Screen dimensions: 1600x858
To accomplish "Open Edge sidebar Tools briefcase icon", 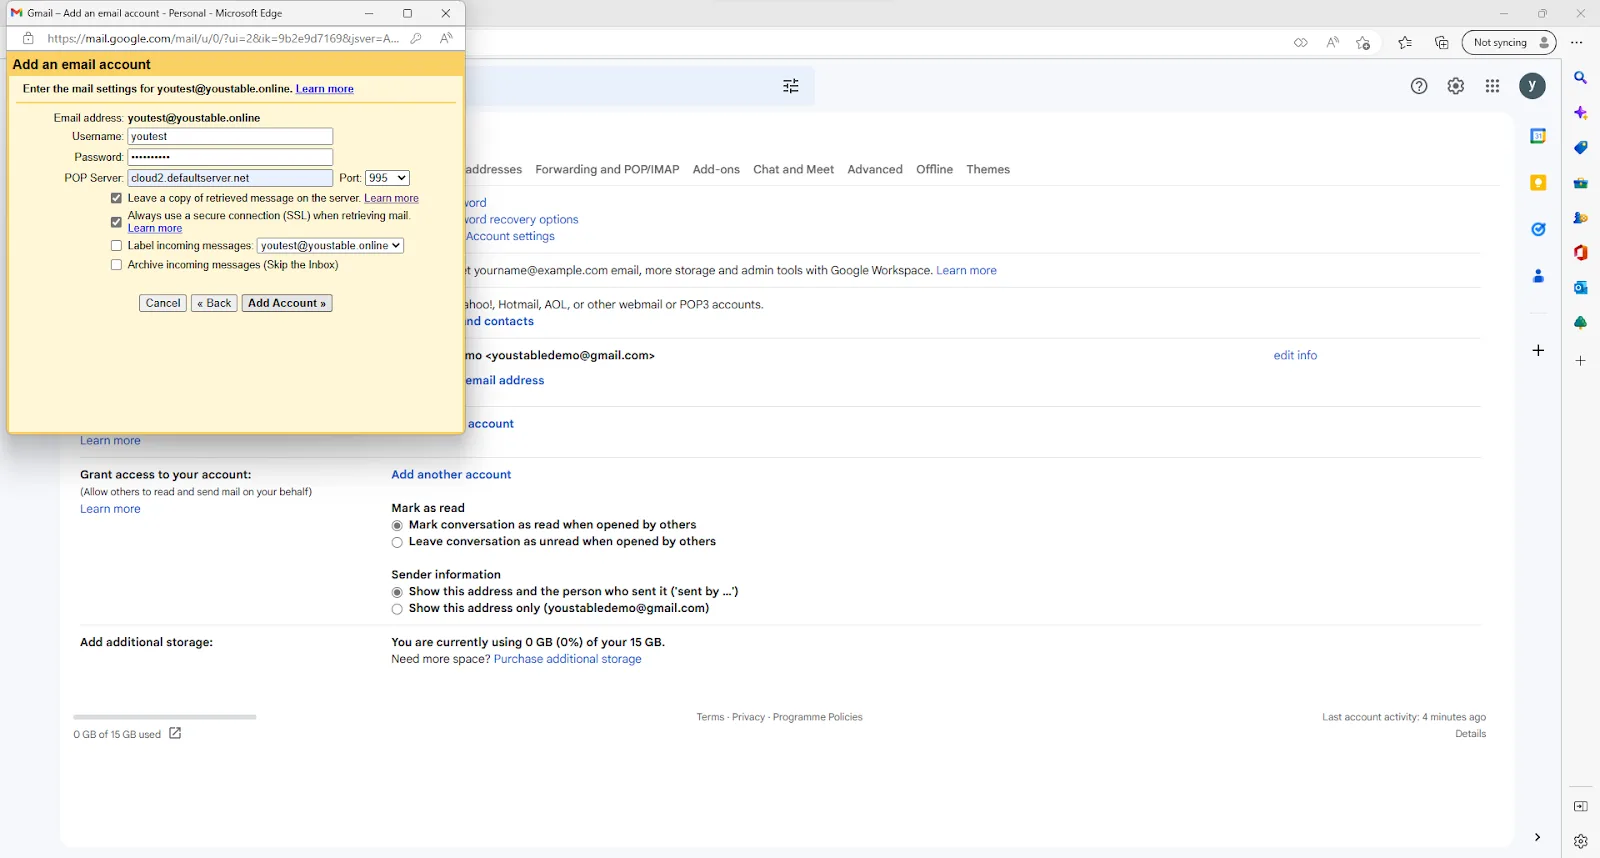I will click(x=1581, y=183).
